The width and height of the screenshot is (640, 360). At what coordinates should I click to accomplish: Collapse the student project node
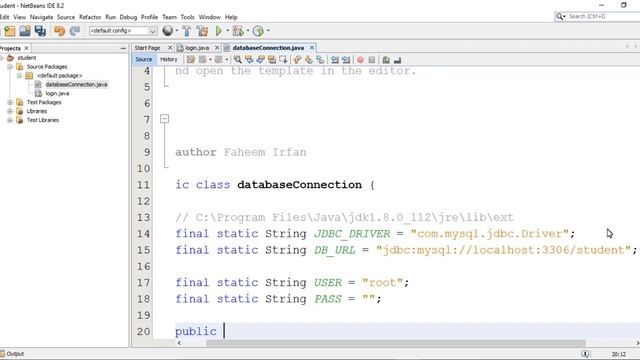[2, 58]
